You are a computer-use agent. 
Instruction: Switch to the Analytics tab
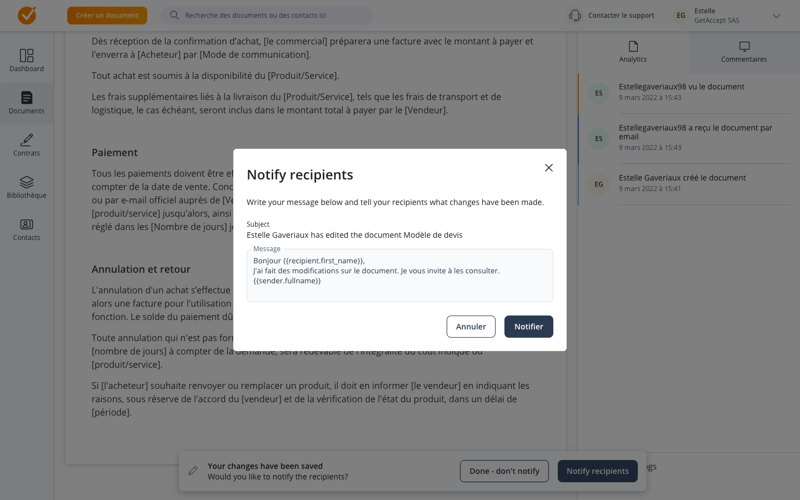pos(633,52)
